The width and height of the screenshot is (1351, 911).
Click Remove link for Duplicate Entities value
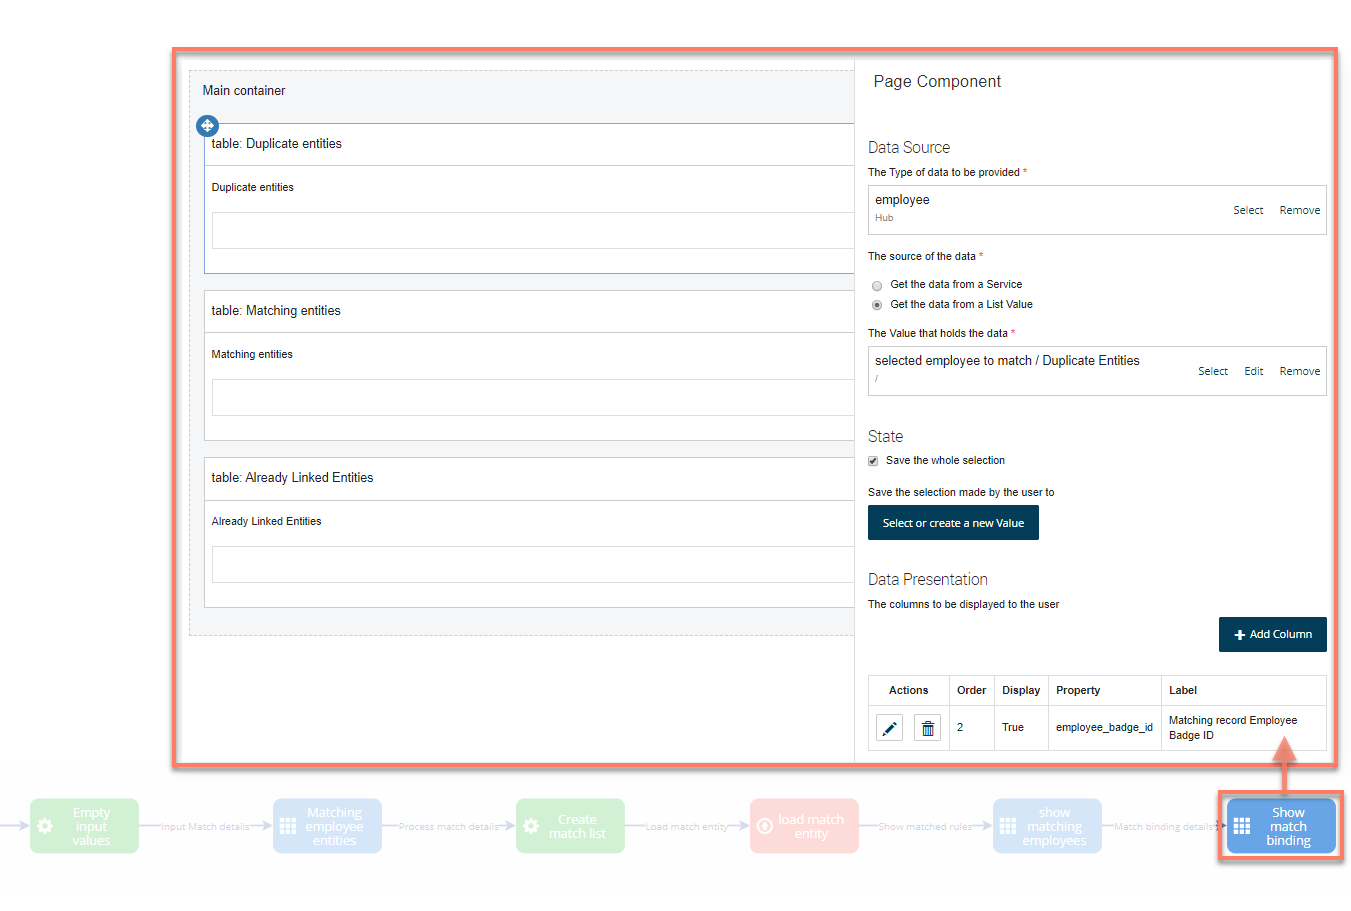click(x=1299, y=372)
